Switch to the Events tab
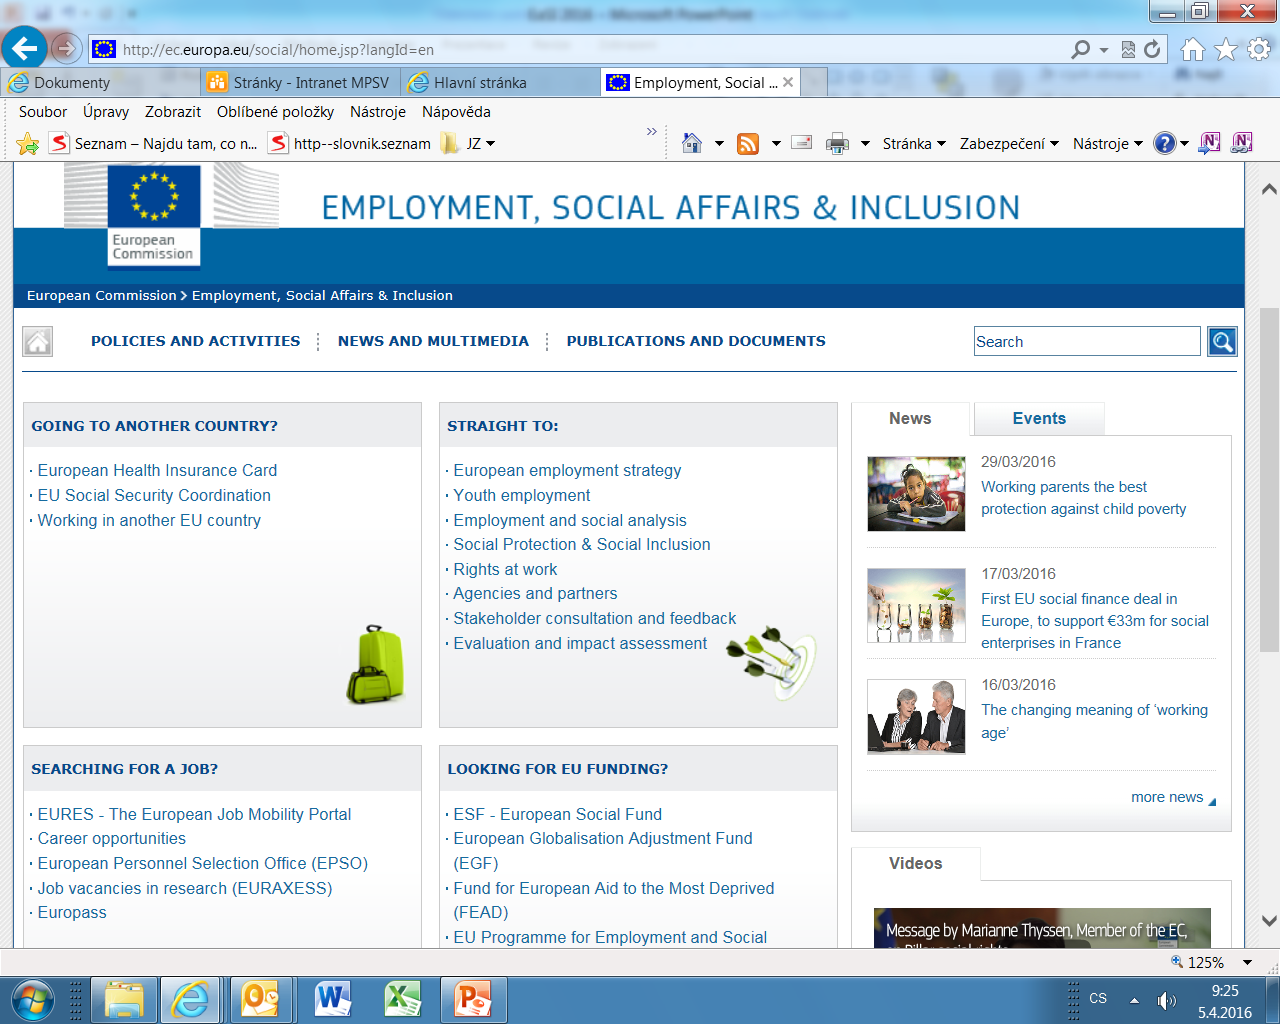 1039,419
